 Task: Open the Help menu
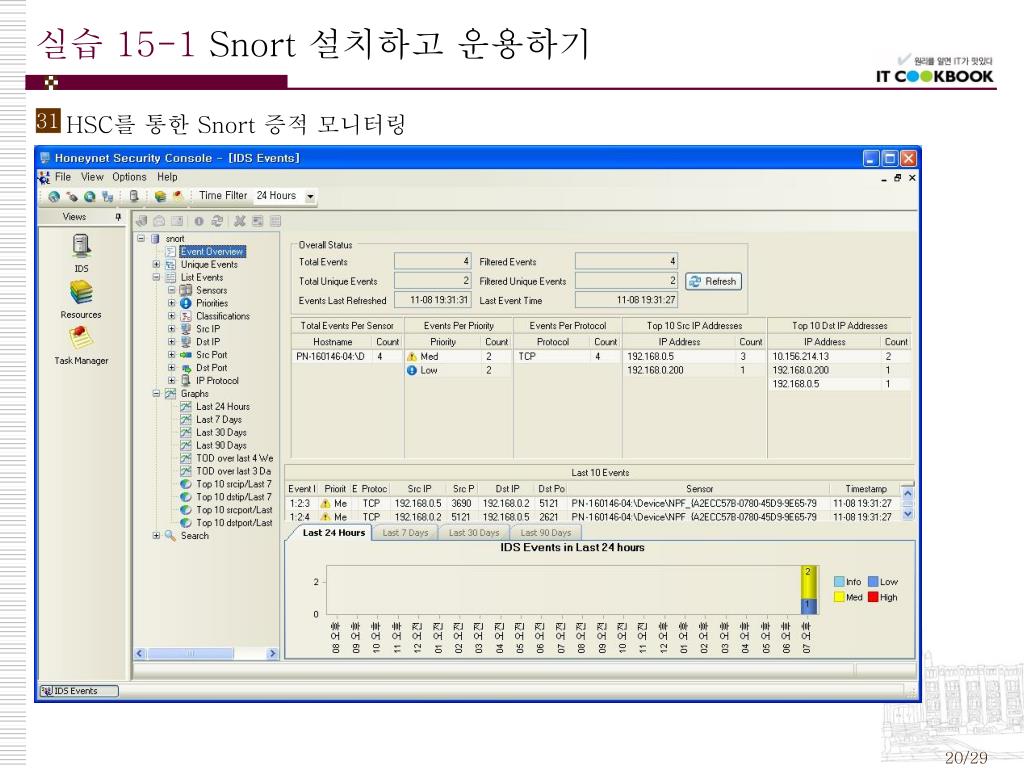(x=167, y=177)
